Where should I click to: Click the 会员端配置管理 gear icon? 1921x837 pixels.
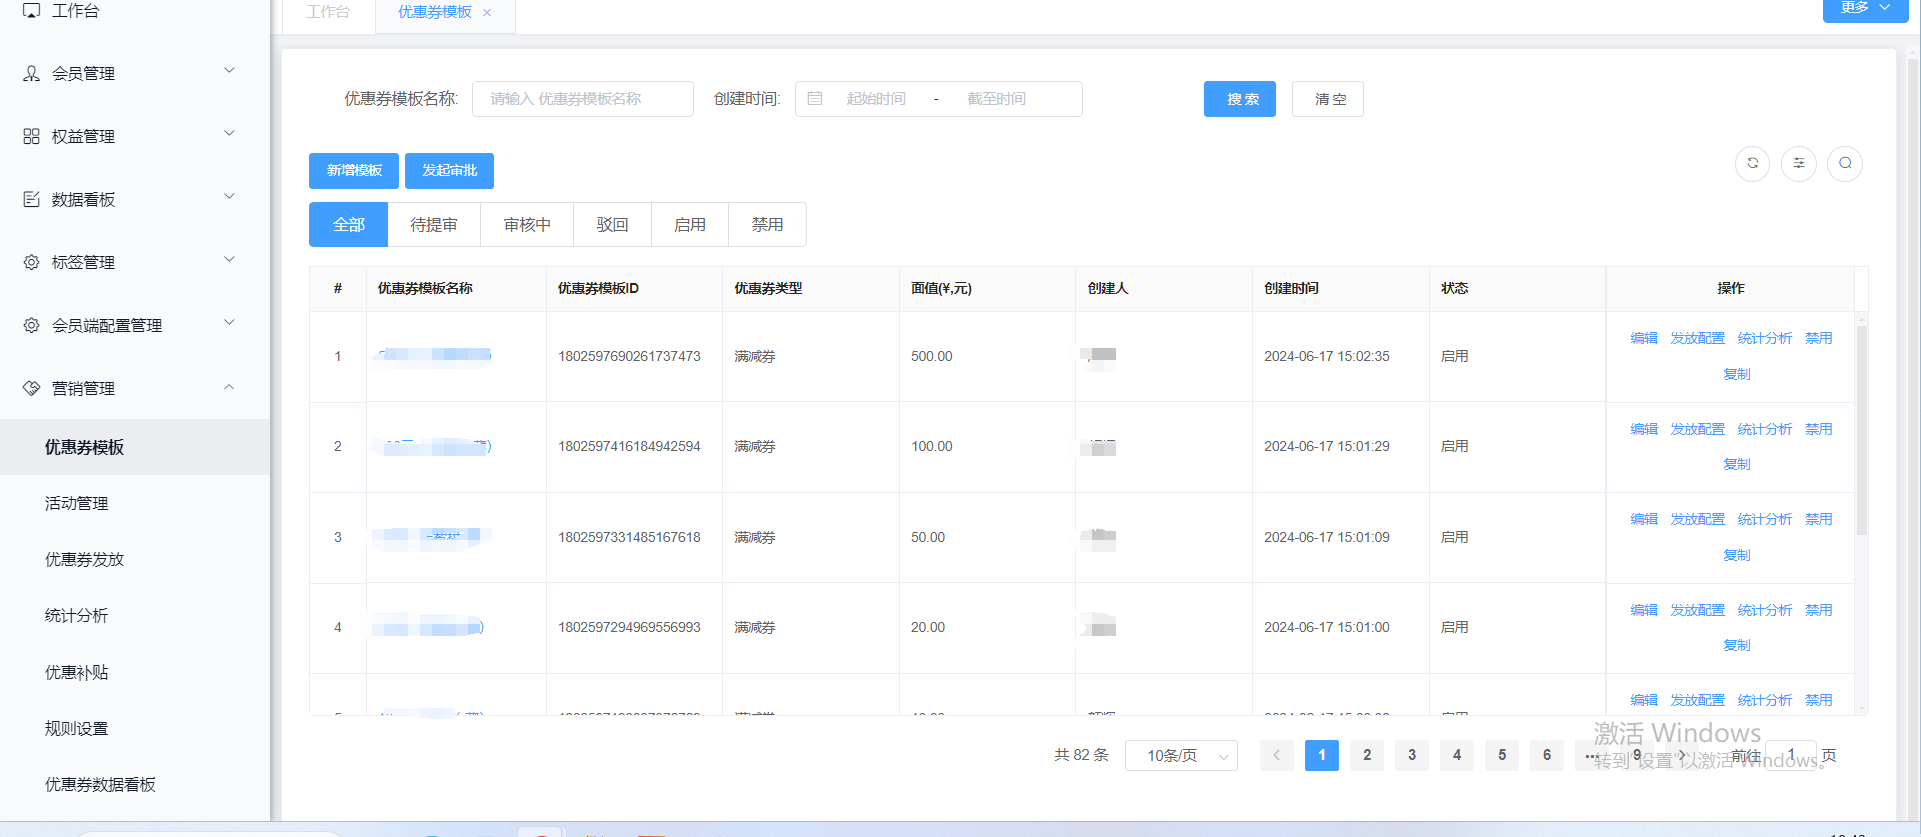[32, 325]
